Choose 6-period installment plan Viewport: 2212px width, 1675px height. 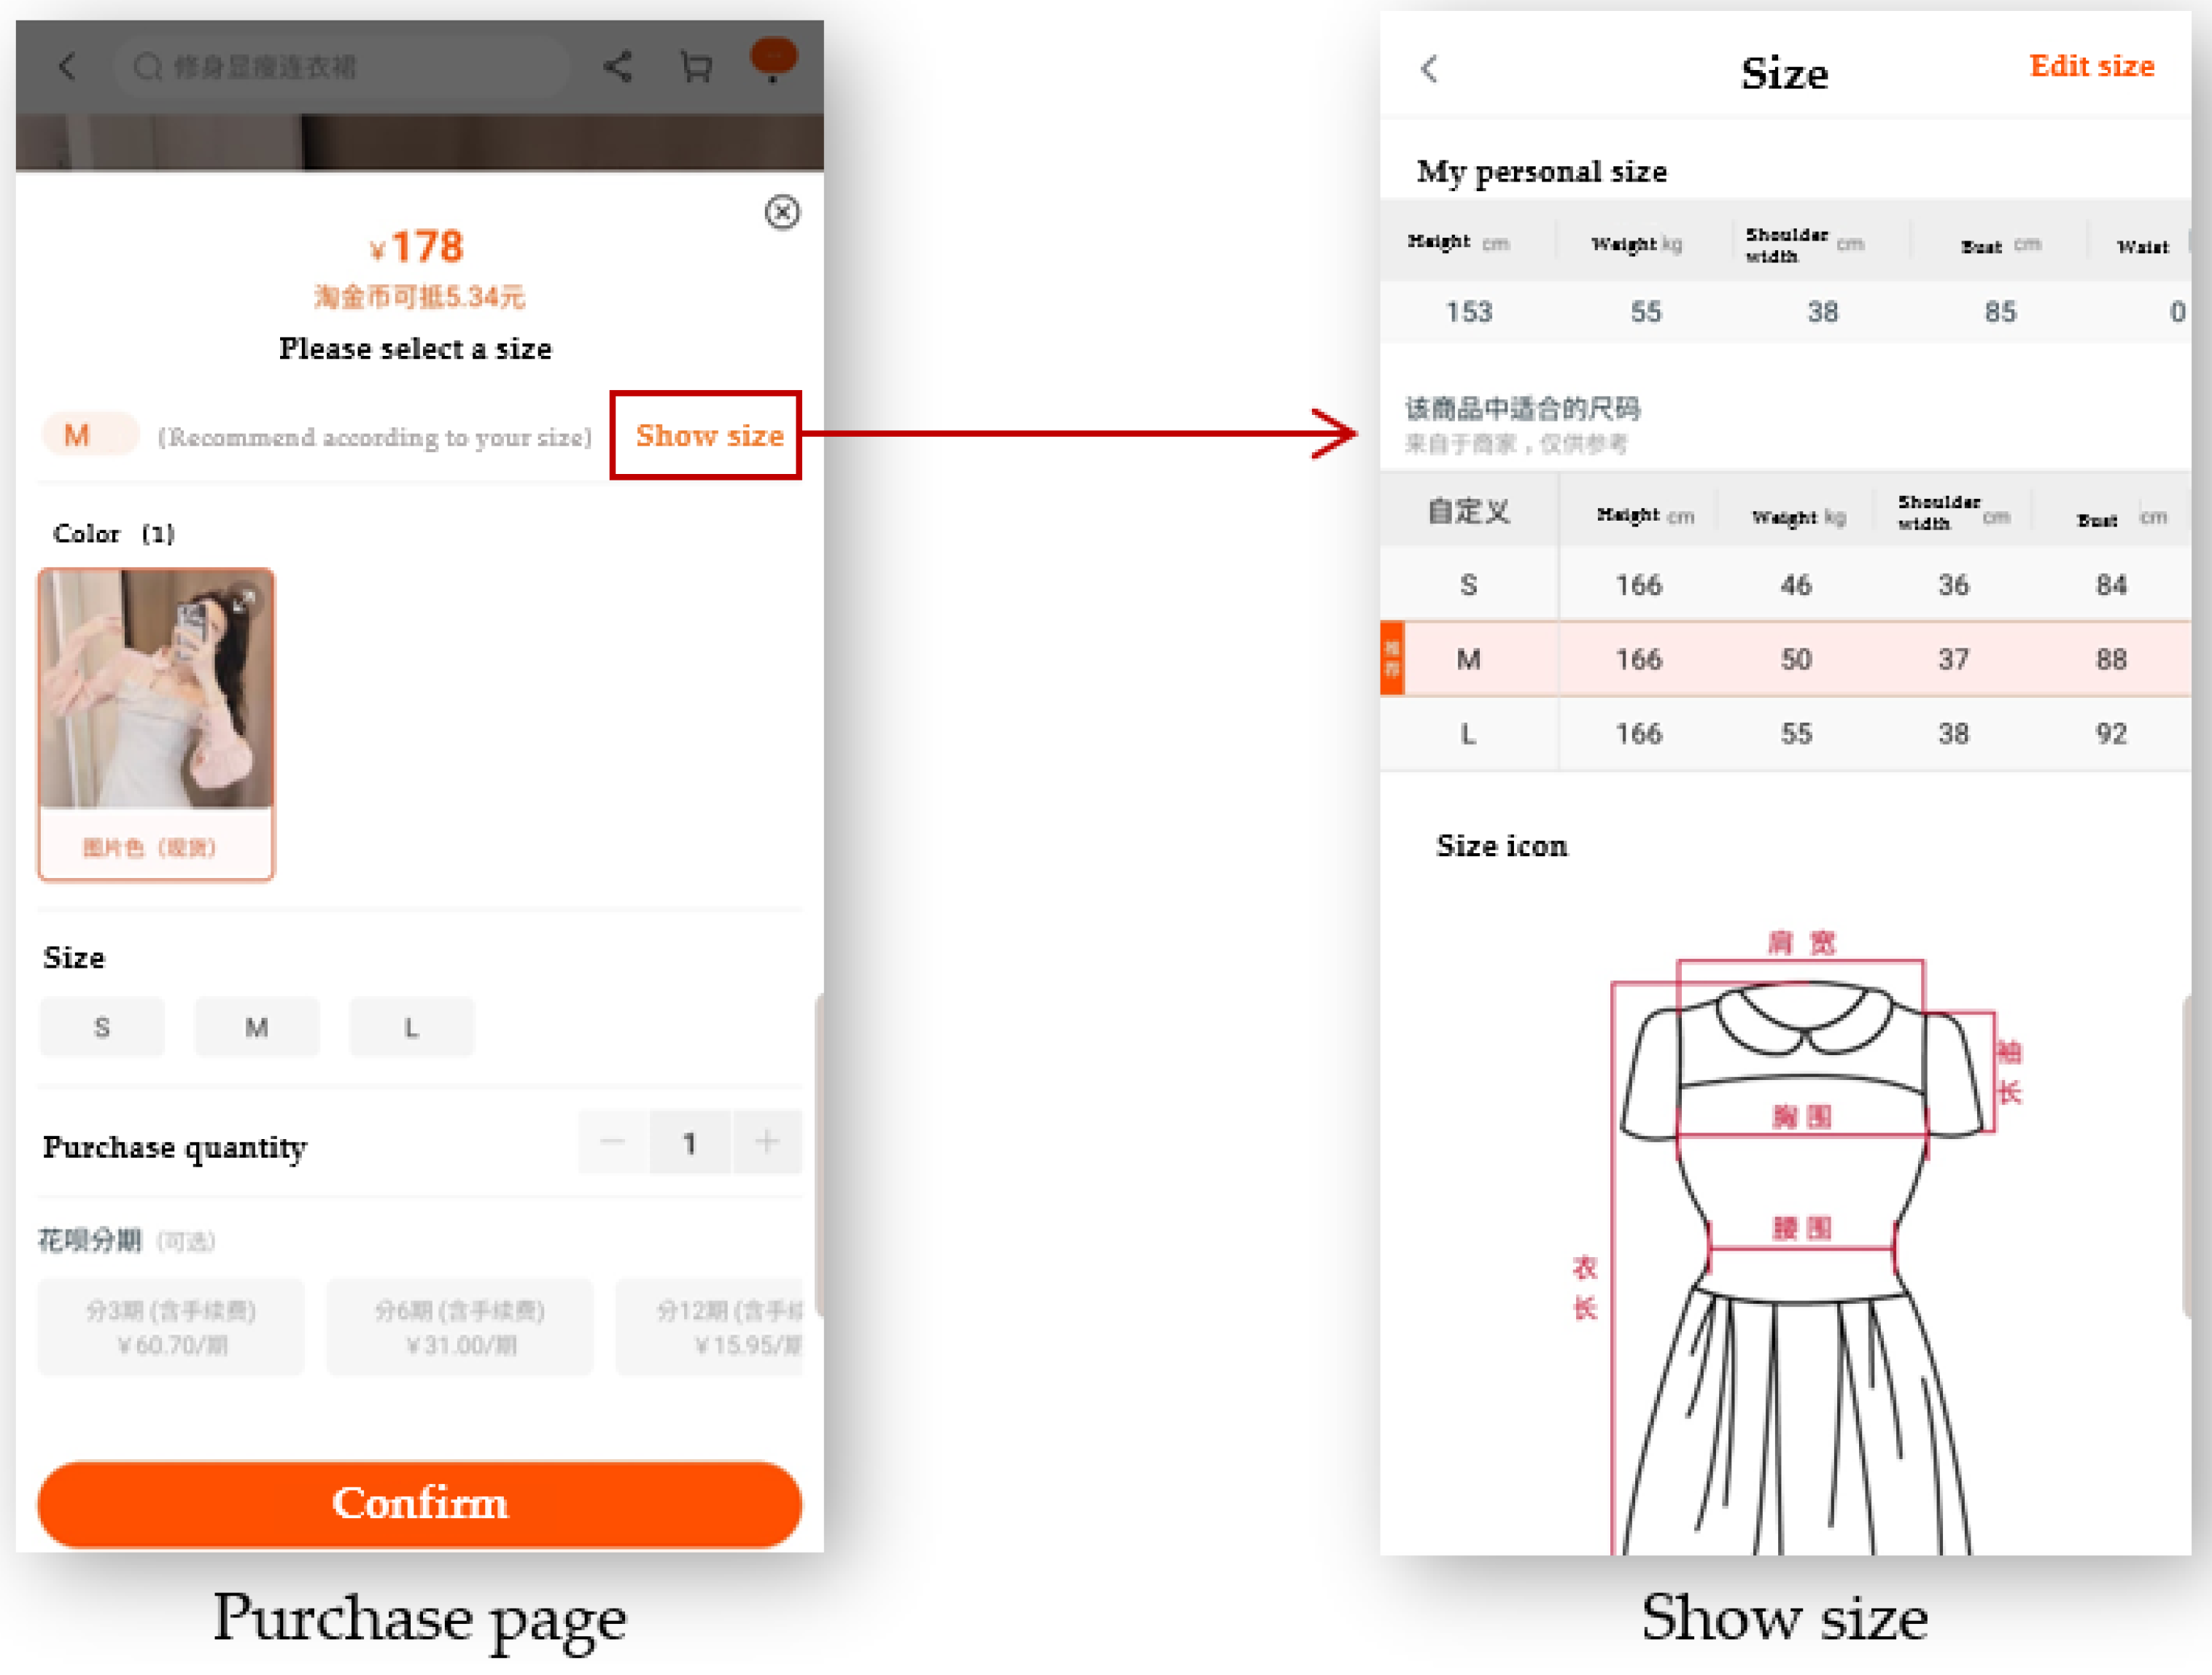tap(460, 1327)
